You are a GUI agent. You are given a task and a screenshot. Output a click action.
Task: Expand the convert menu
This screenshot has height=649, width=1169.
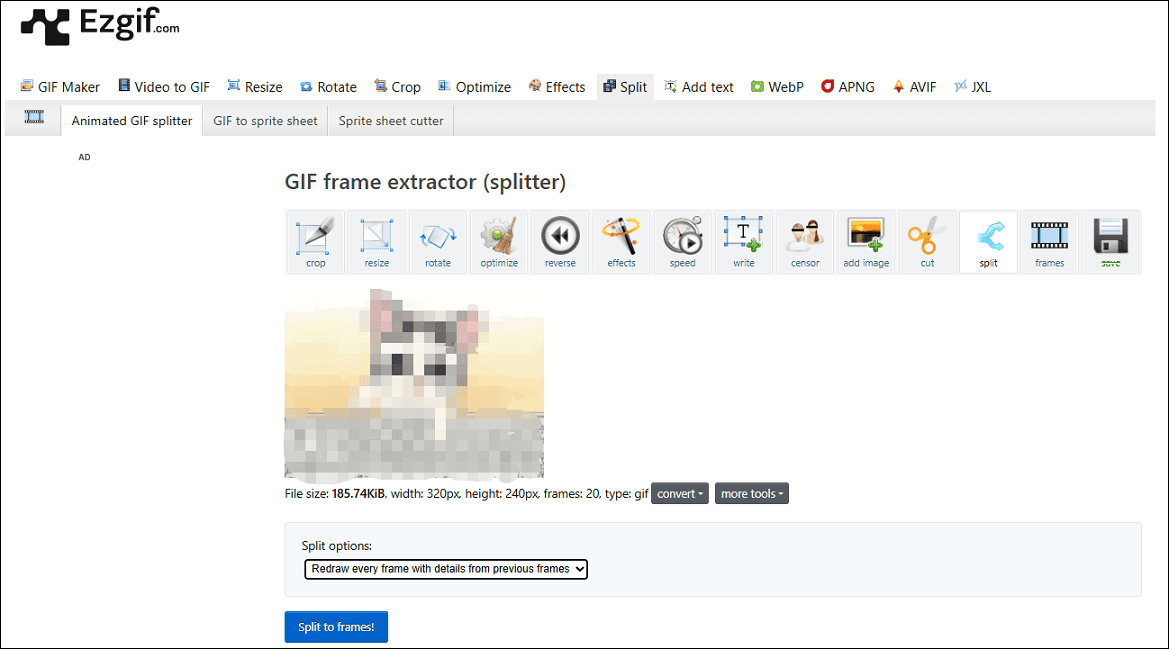coord(679,493)
